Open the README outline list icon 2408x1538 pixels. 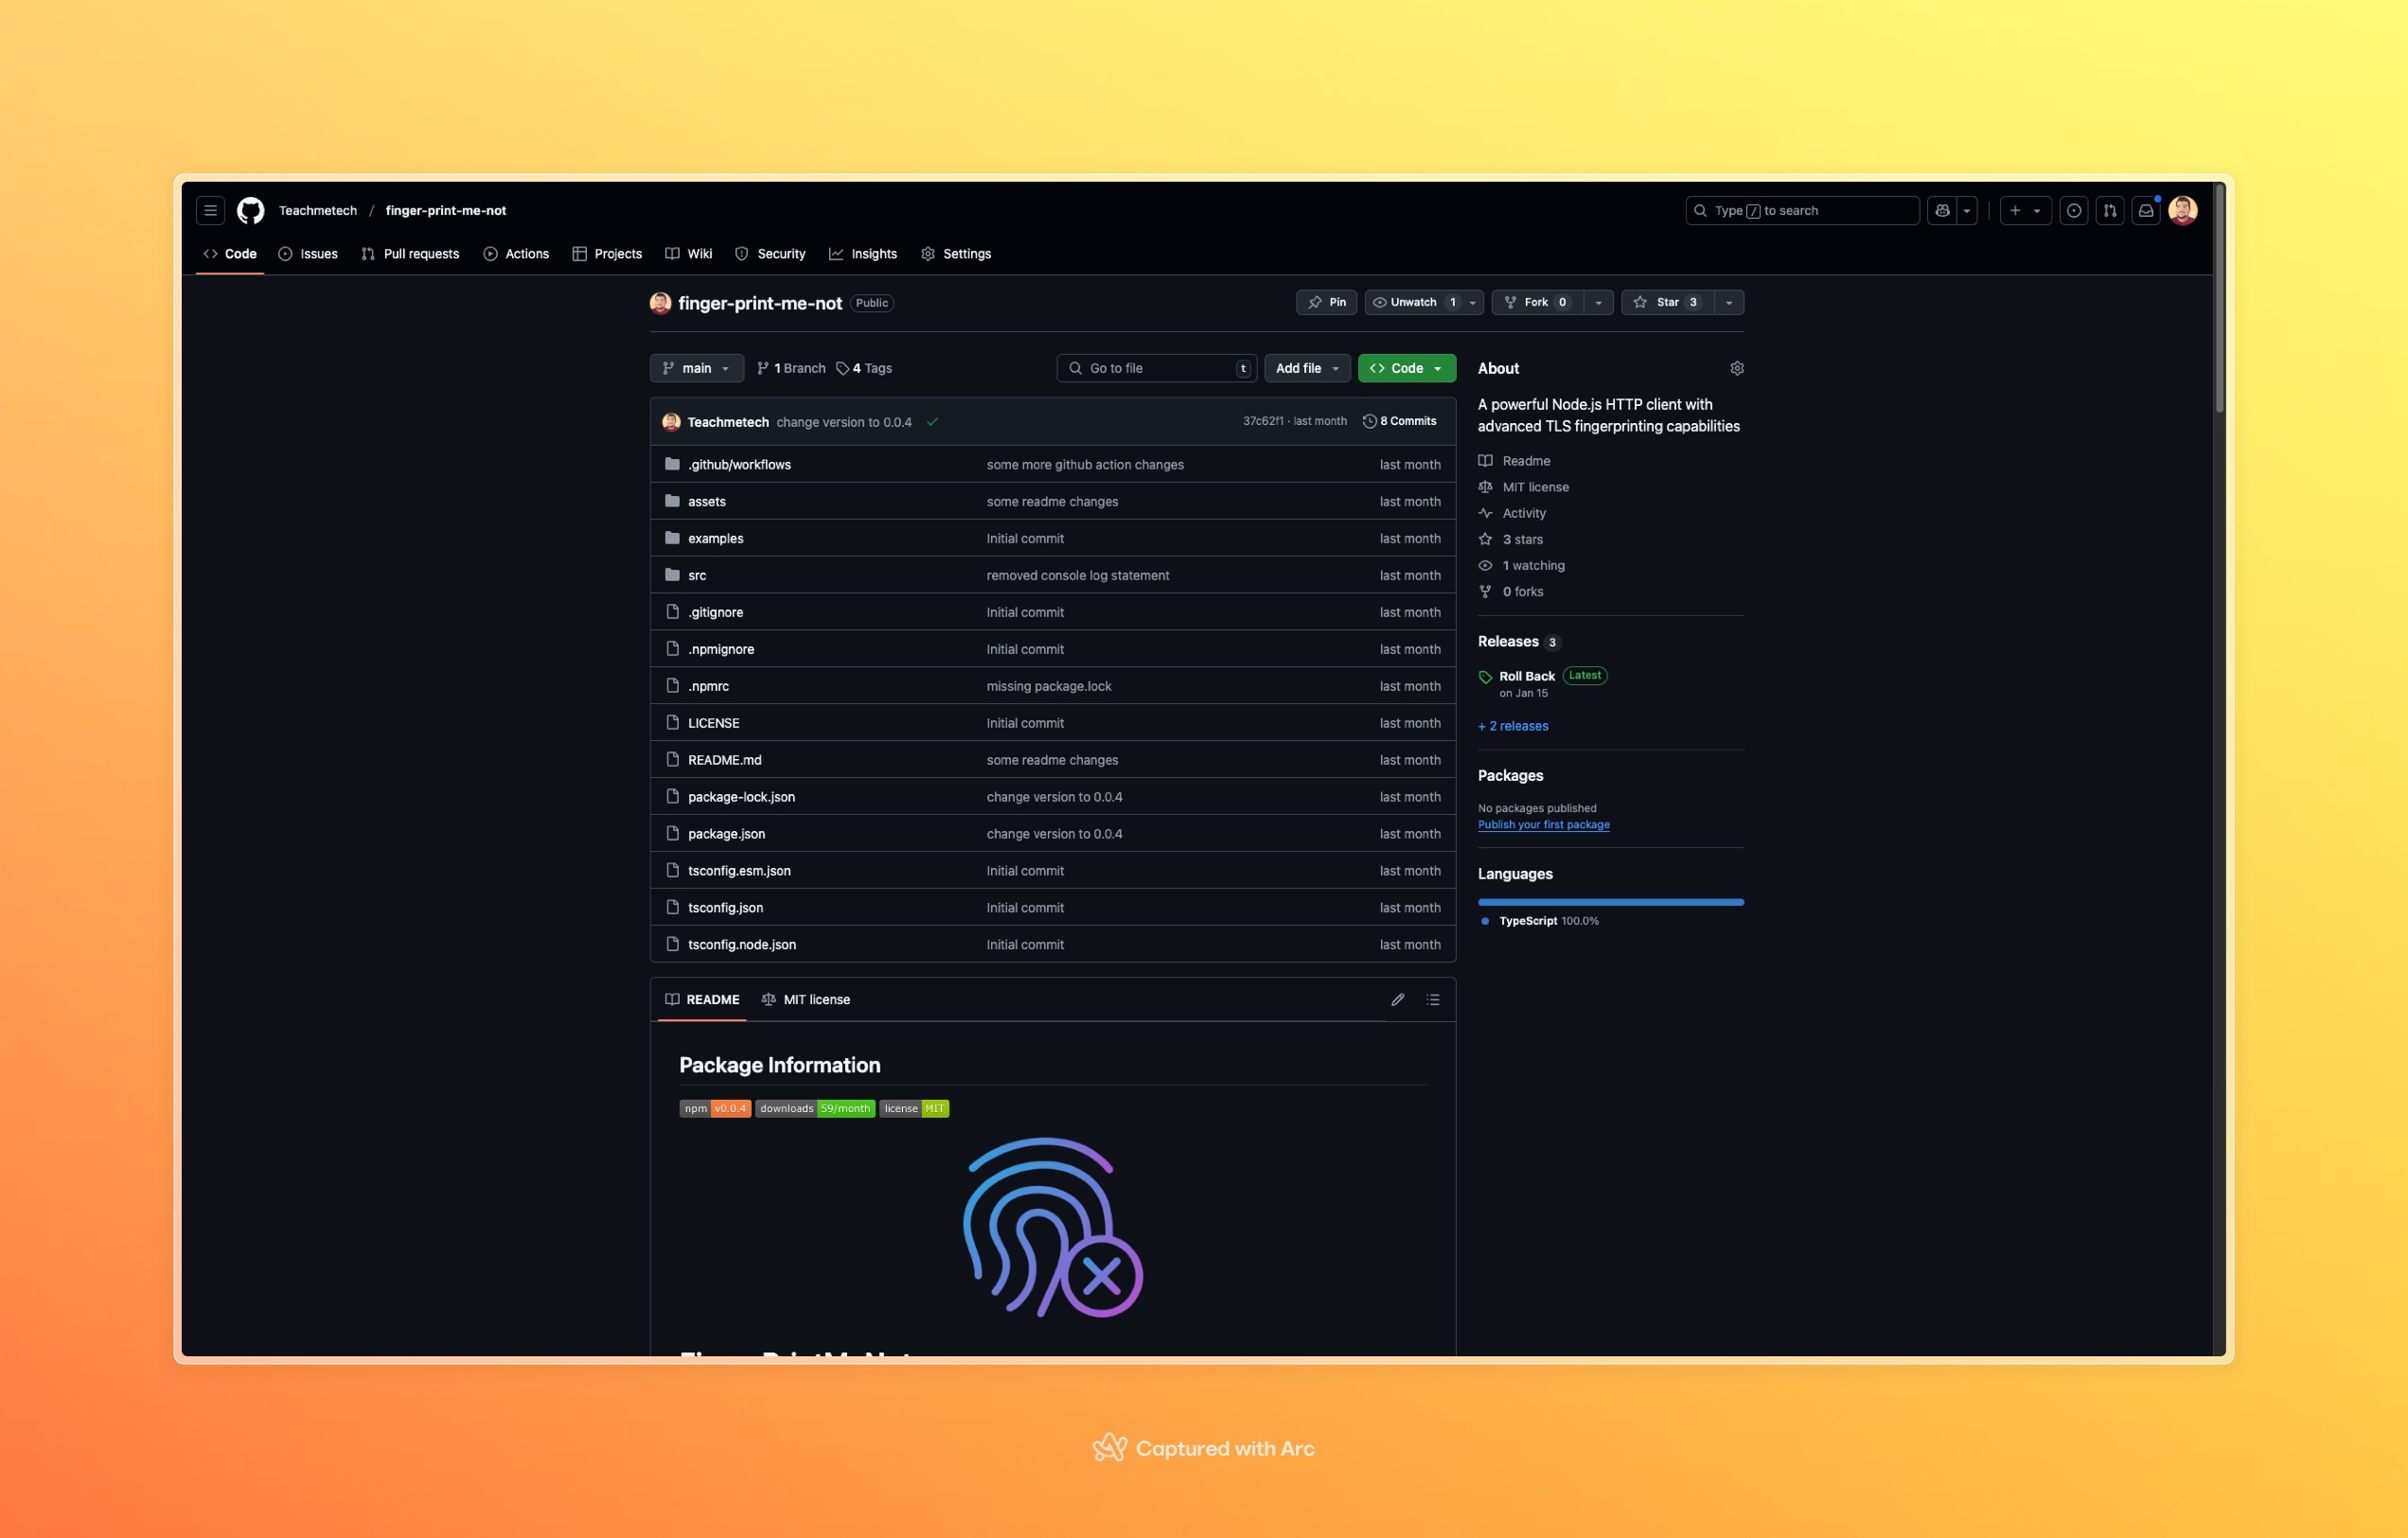pos(1433,999)
